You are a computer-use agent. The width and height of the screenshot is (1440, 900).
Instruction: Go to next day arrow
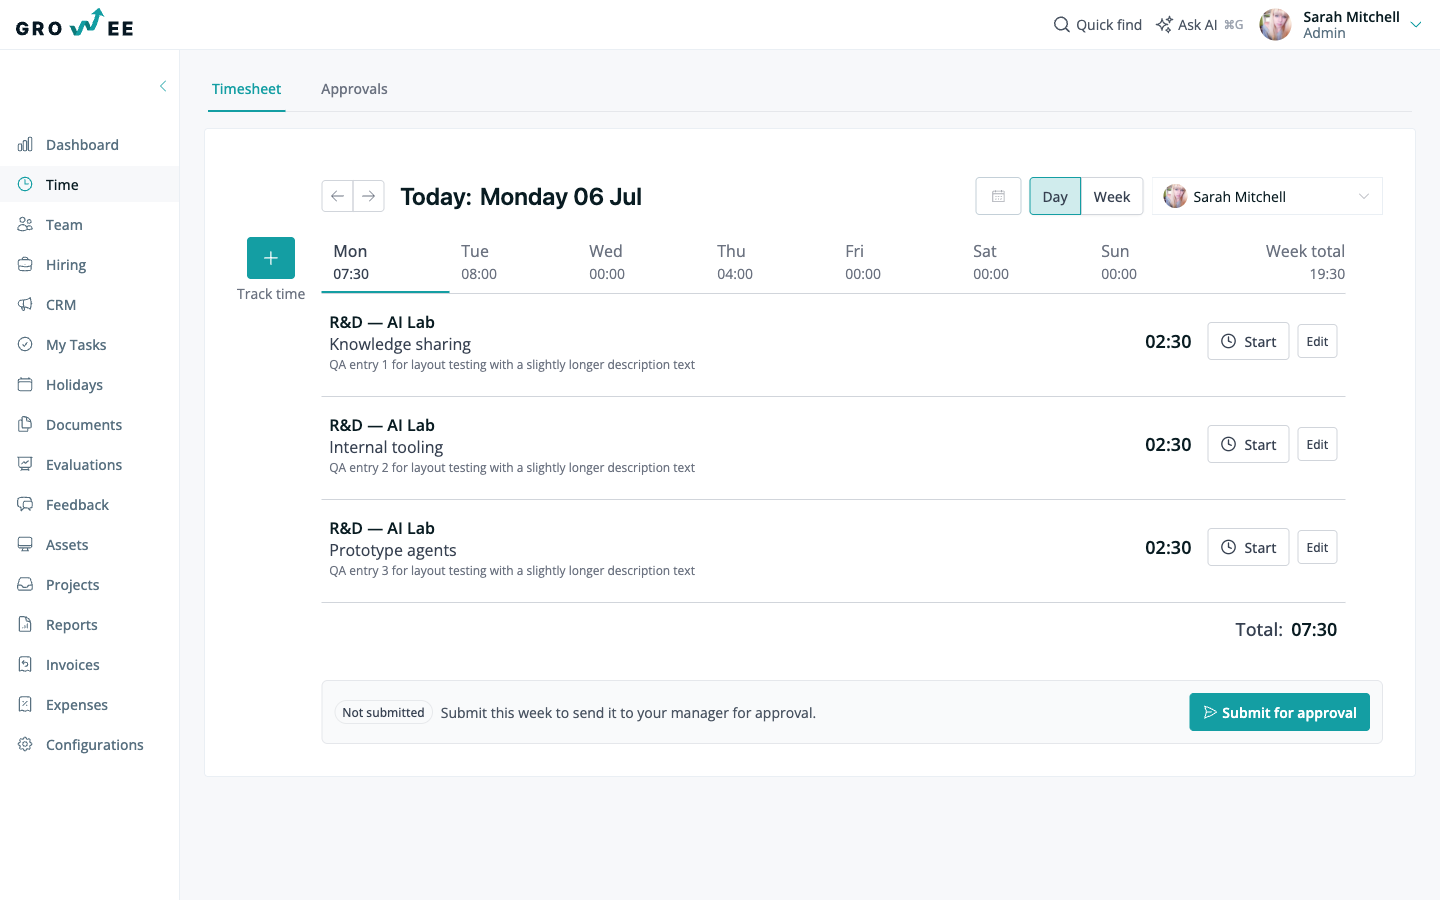[369, 196]
